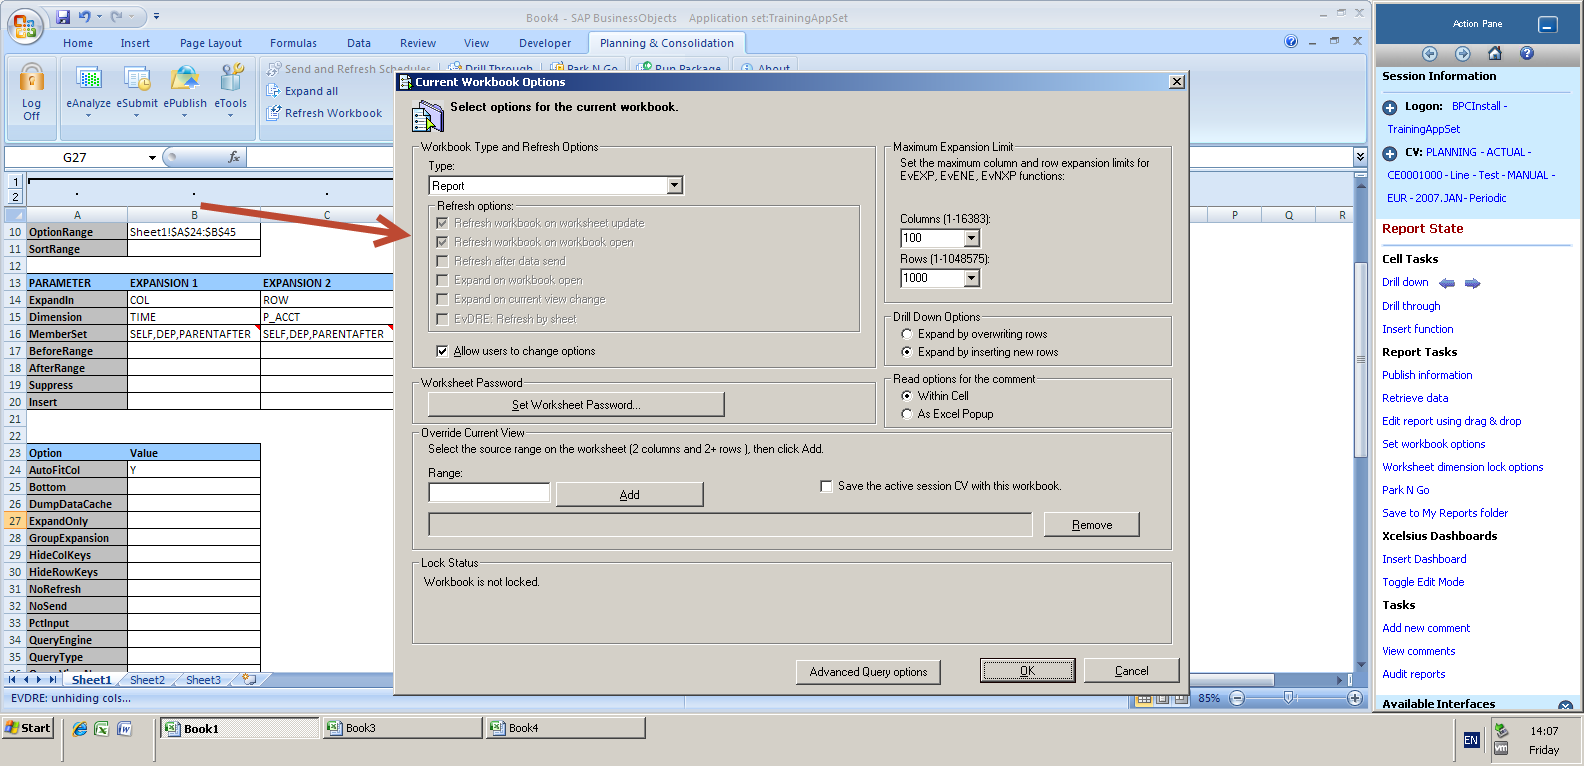
Task: Click the insert new worksheet tab icon
Action: [248, 679]
